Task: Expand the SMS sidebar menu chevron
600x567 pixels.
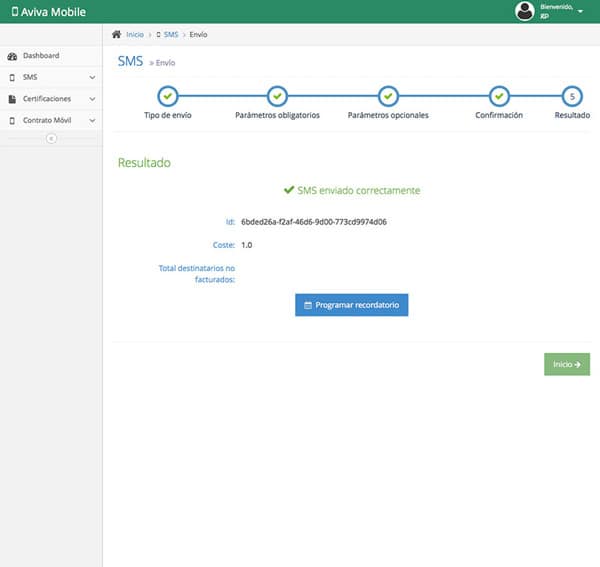Action: [92, 78]
